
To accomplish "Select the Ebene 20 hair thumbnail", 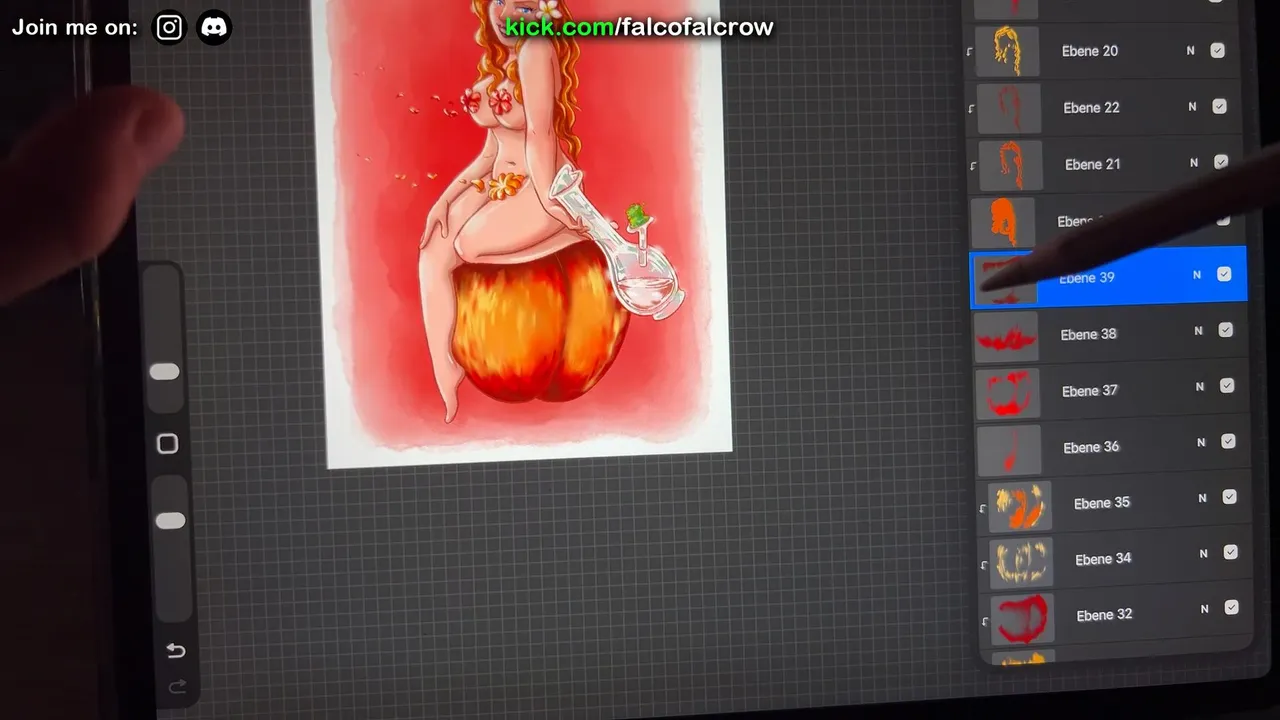I will click(1007, 51).
